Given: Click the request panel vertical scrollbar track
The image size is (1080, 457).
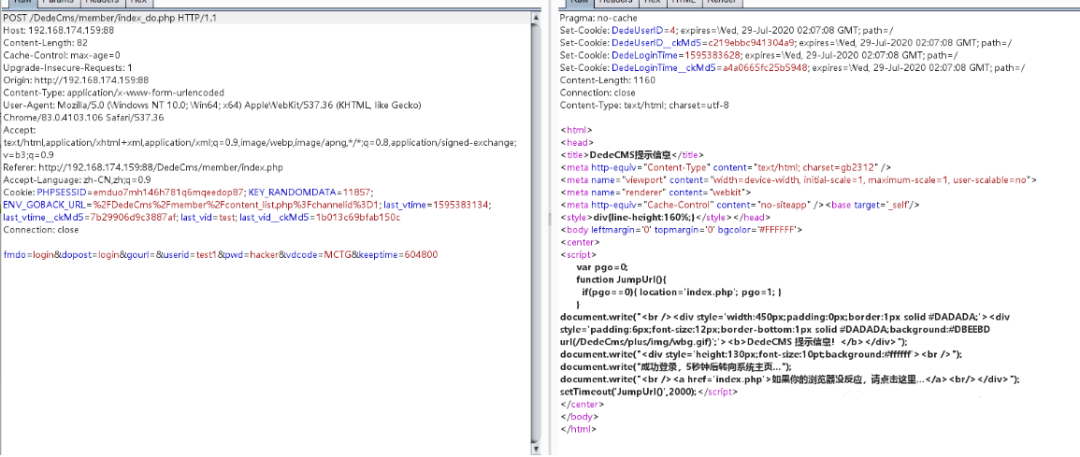Looking at the screenshot, I should tap(533, 230).
